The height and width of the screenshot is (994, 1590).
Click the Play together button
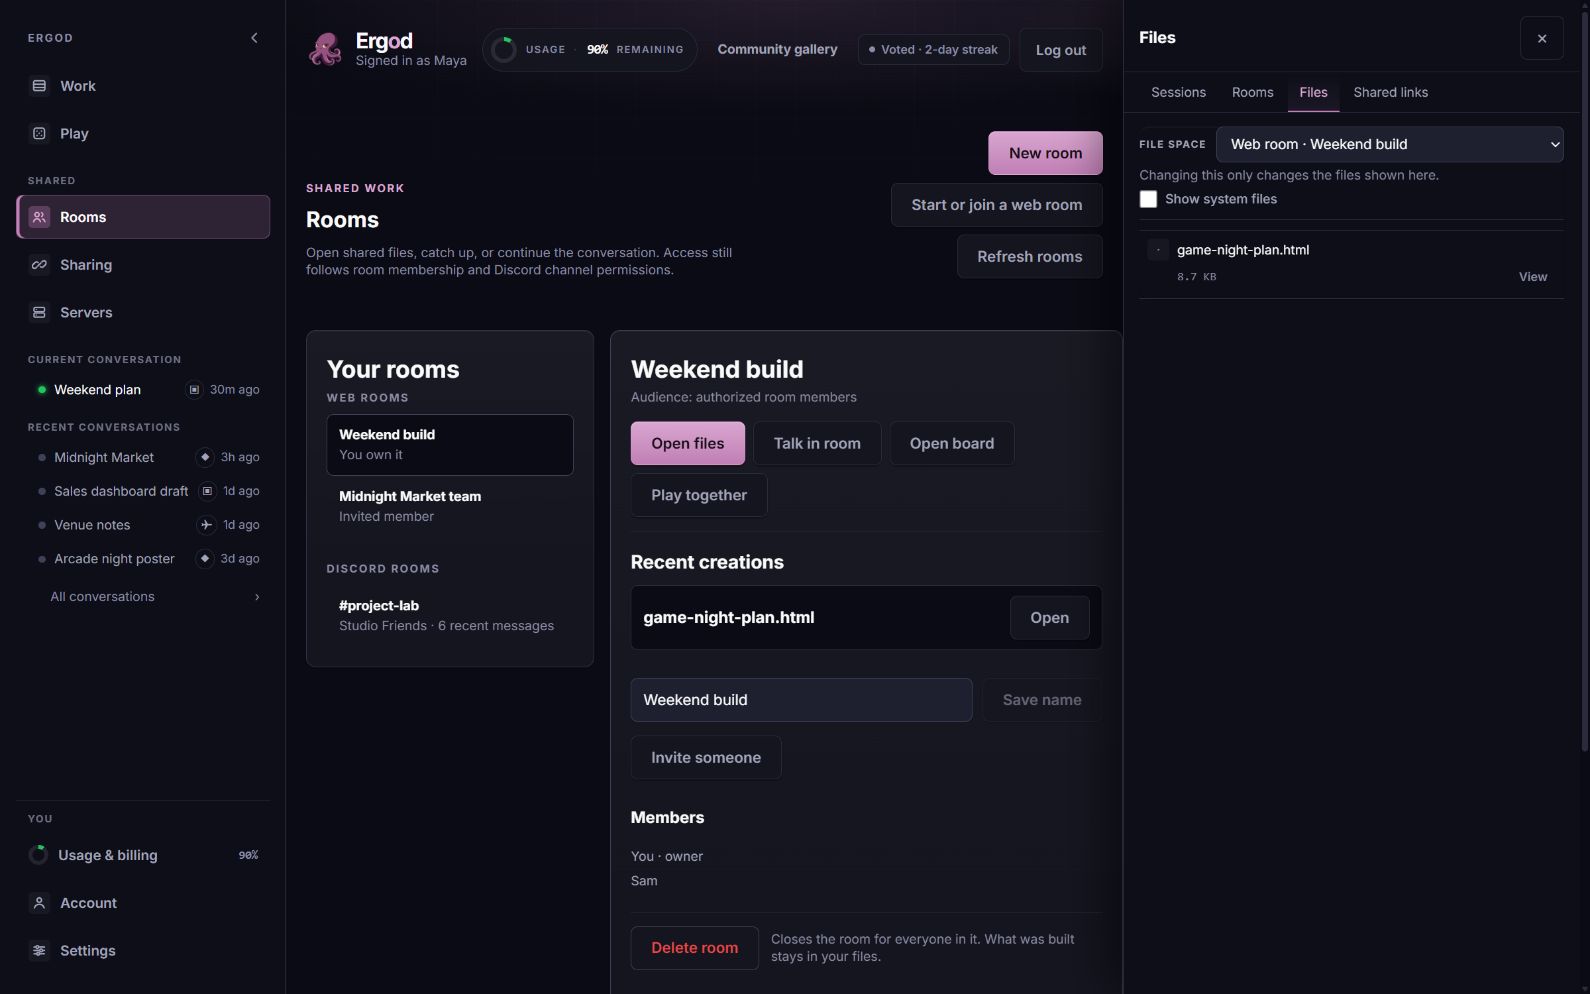(x=699, y=495)
